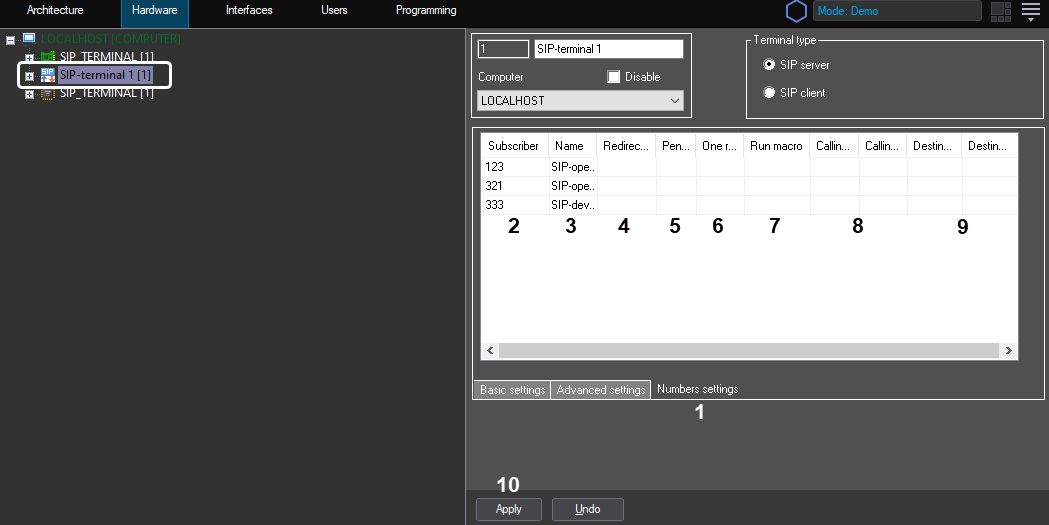
Task: Click the blue hexagon logo icon
Action: (796, 11)
